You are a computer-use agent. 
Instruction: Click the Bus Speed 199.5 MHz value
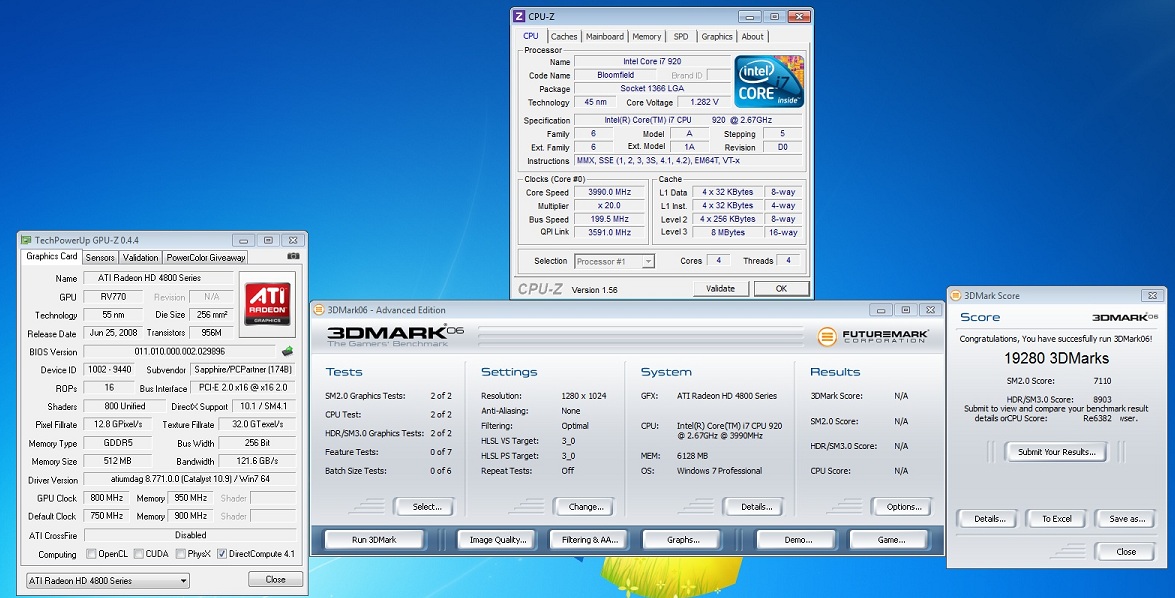coord(611,219)
